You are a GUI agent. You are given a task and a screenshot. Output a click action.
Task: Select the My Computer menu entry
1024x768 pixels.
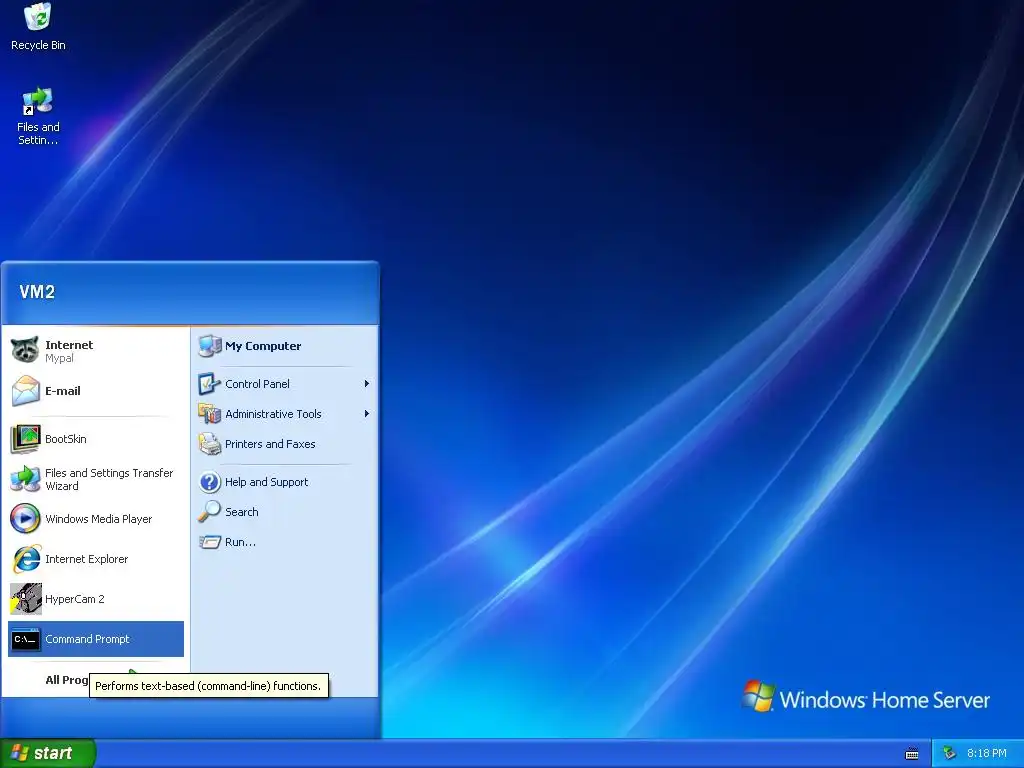coord(284,346)
